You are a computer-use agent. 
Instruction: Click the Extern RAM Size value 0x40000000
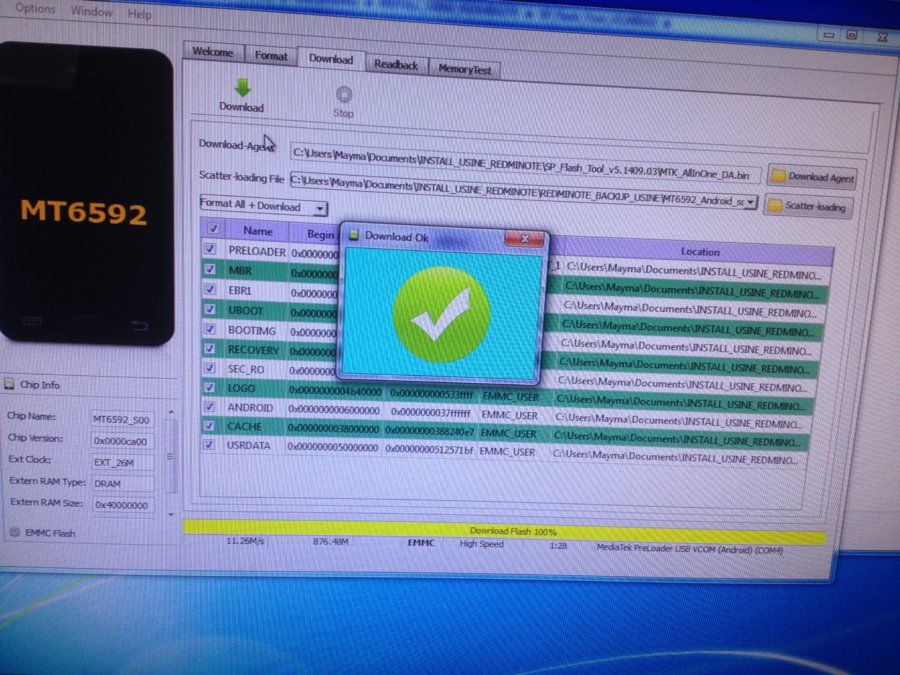point(123,505)
